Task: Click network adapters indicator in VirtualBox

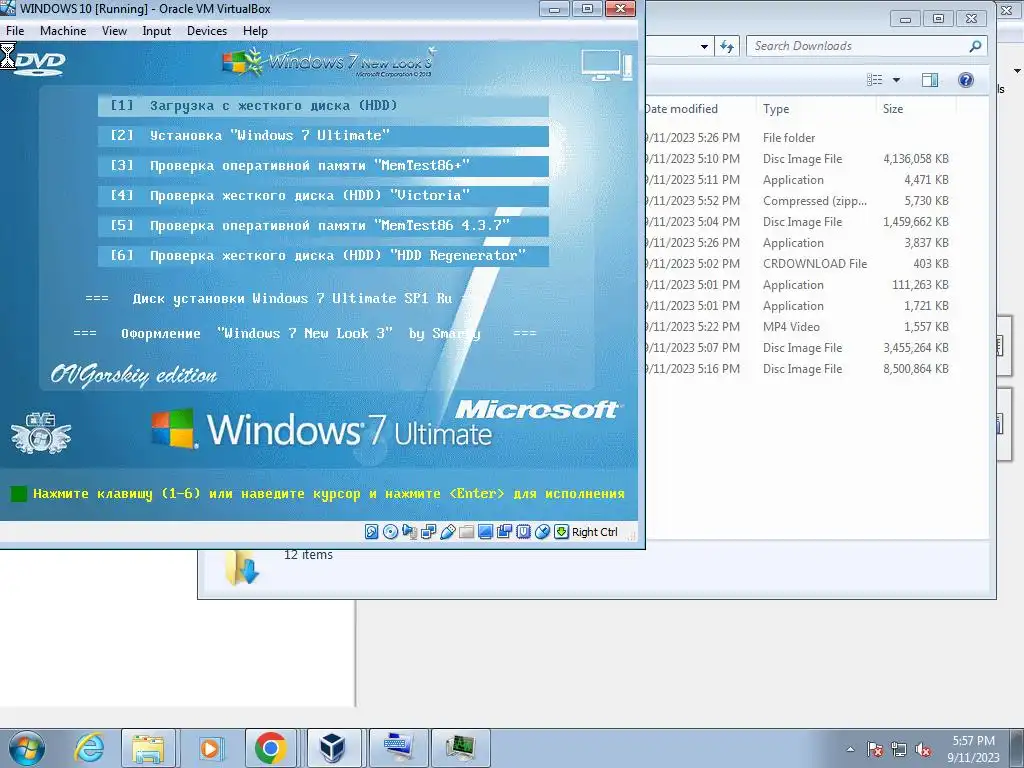Action: [428, 532]
